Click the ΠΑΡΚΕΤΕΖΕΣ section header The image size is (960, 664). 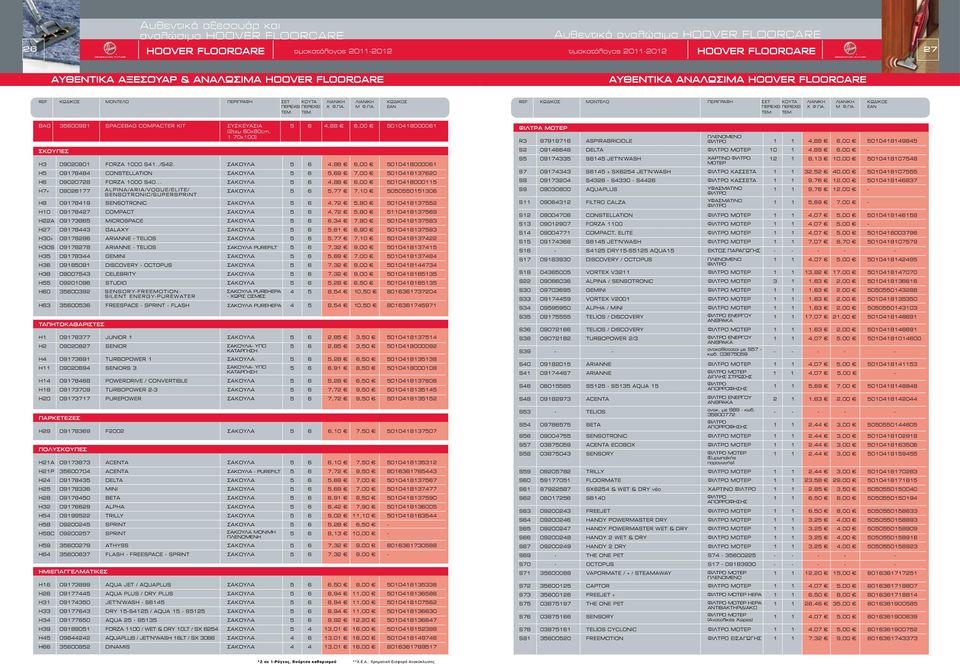(240, 417)
